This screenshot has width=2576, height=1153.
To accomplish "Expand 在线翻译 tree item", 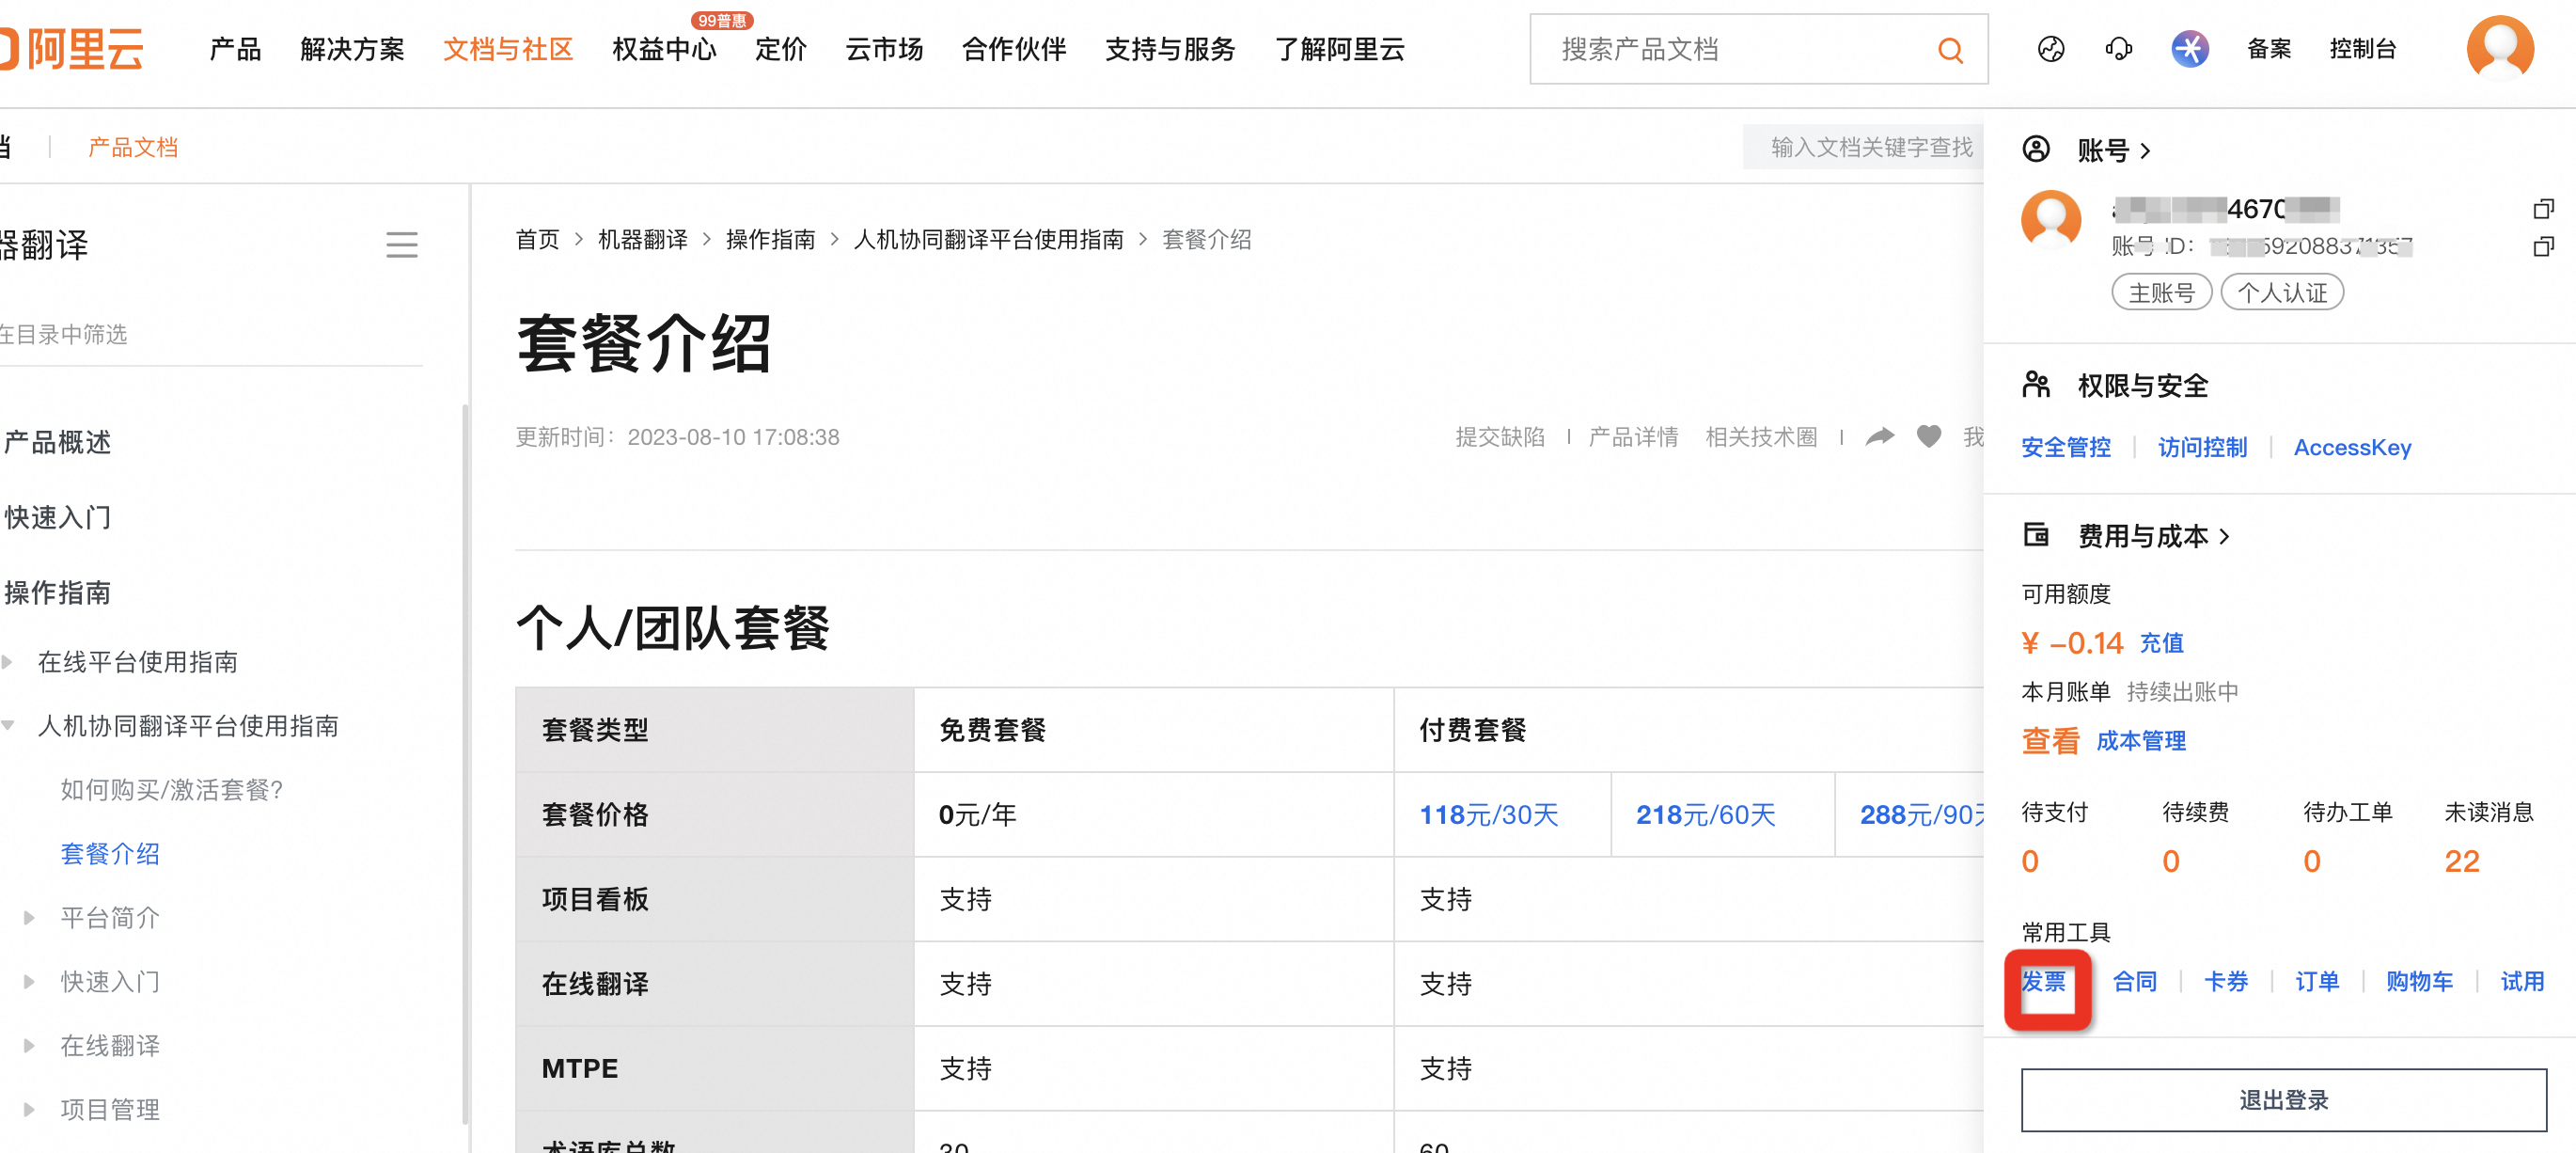I will pyautogui.click(x=29, y=1045).
